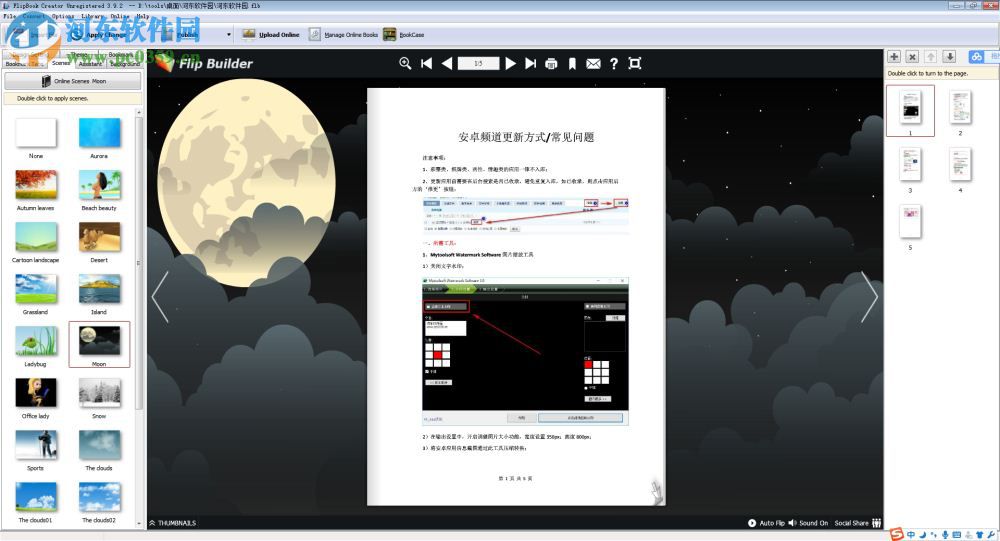
Task: Open the Help menu
Action: (142, 16)
